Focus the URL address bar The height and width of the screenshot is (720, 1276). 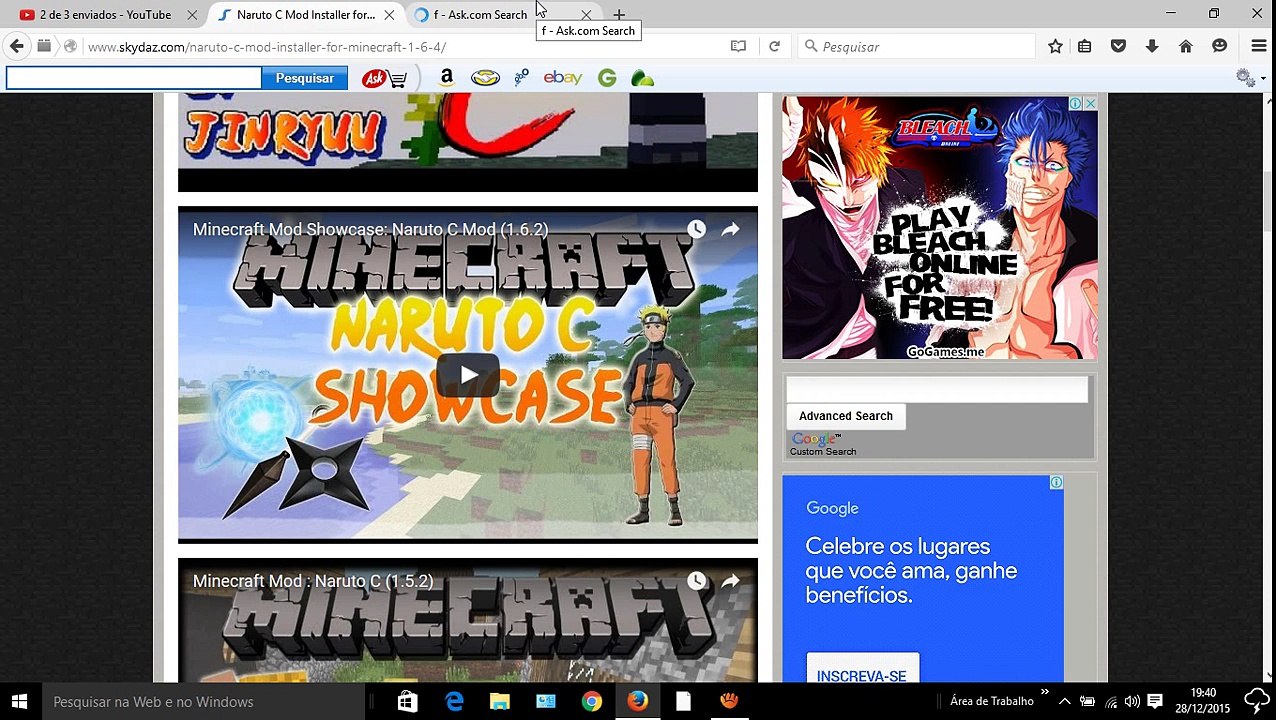pos(400,47)
